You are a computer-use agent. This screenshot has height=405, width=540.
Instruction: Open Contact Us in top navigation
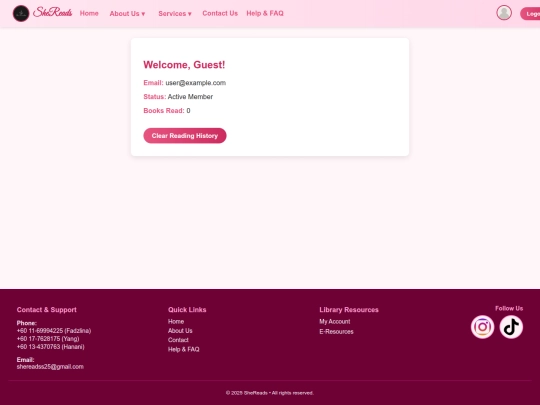click(x=220, y=13)
